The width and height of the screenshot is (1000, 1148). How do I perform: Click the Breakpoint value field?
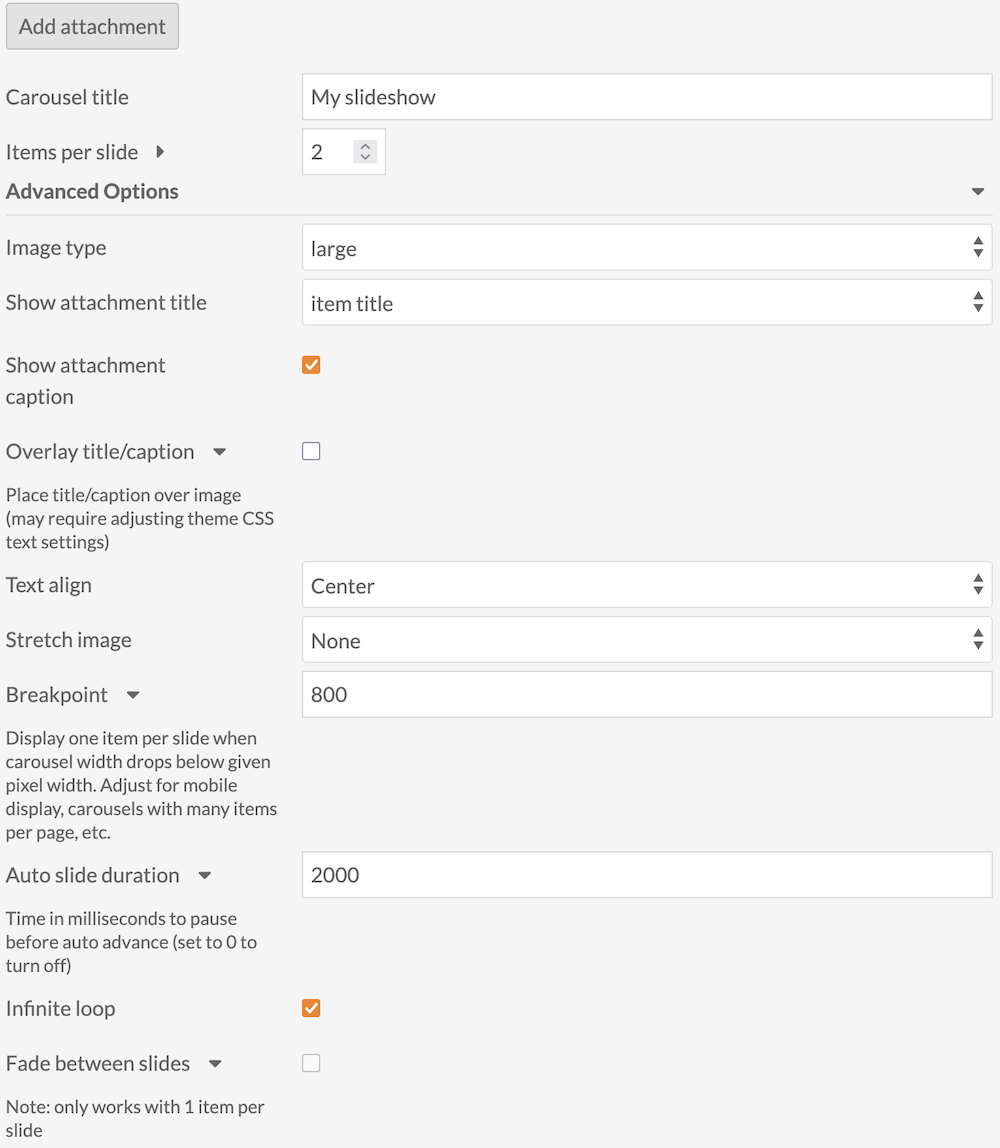point(647,694)
